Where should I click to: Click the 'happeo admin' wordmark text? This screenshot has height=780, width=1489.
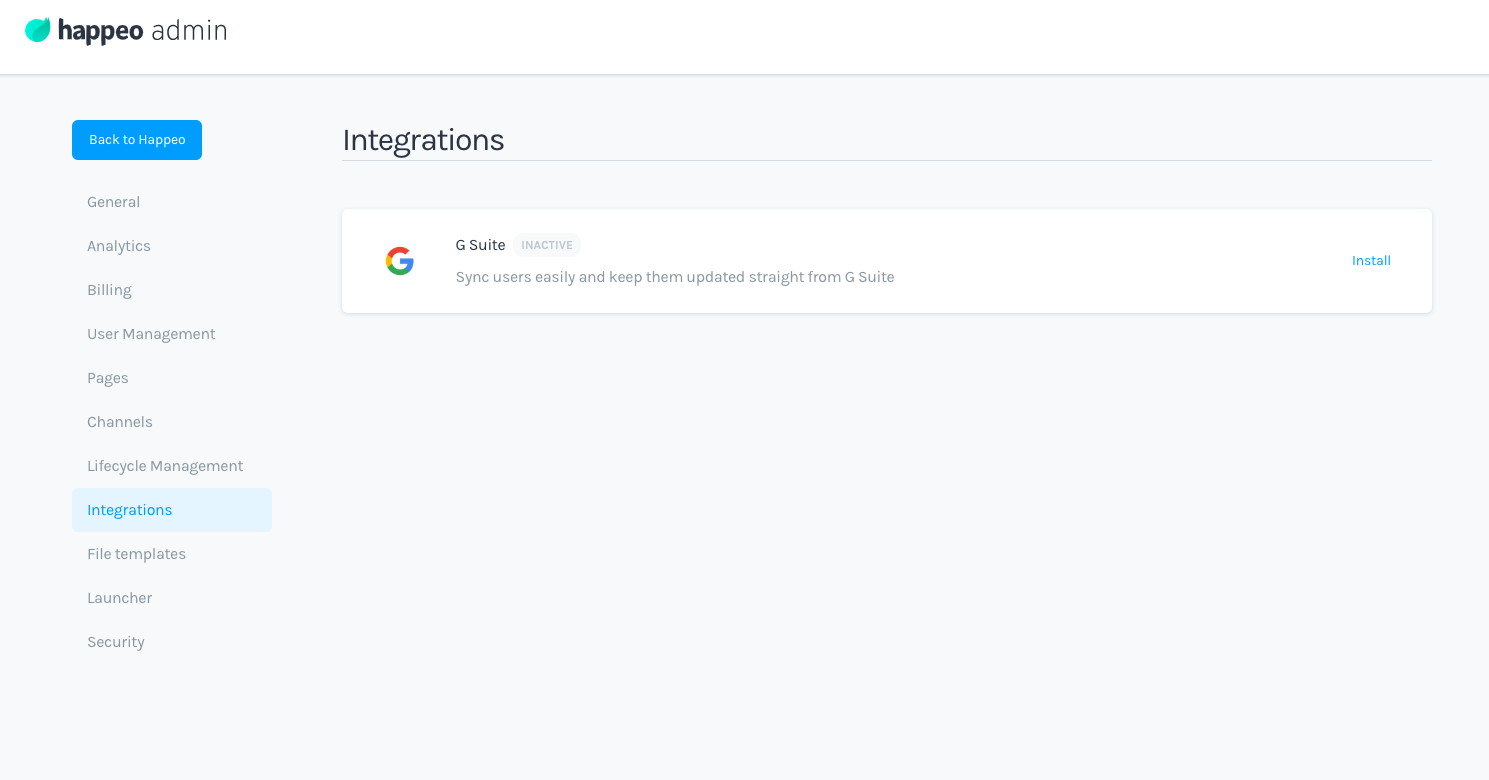click(142, 31)
